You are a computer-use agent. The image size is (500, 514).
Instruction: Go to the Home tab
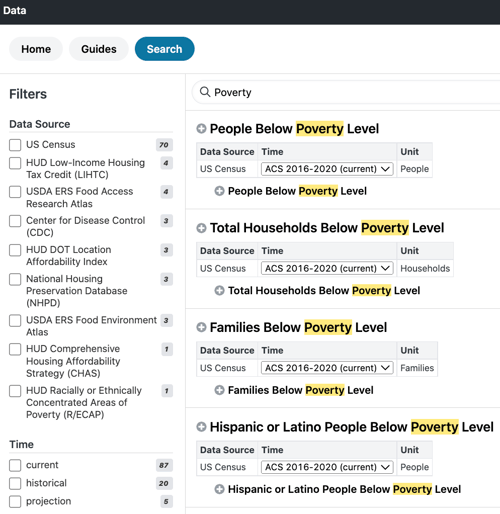36,49
